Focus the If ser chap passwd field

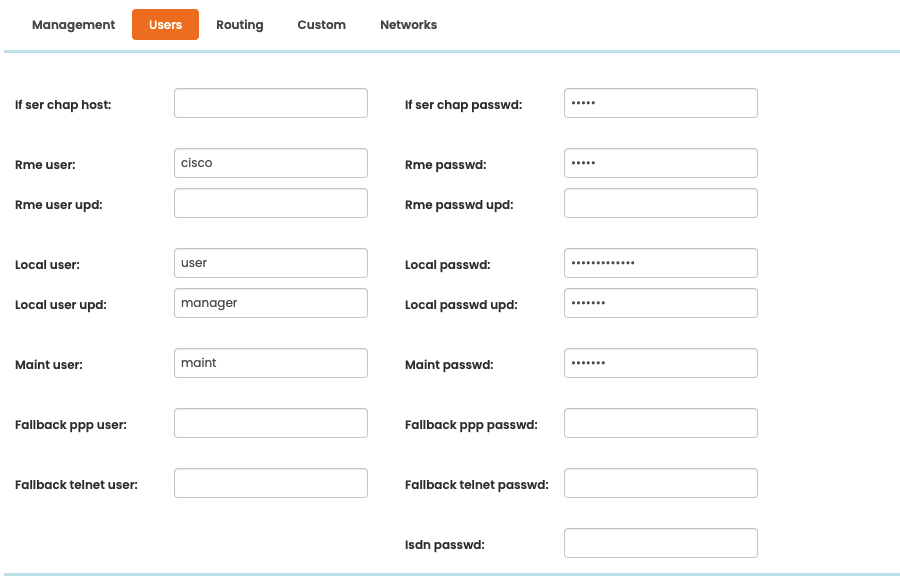click(x=661, y=103)
